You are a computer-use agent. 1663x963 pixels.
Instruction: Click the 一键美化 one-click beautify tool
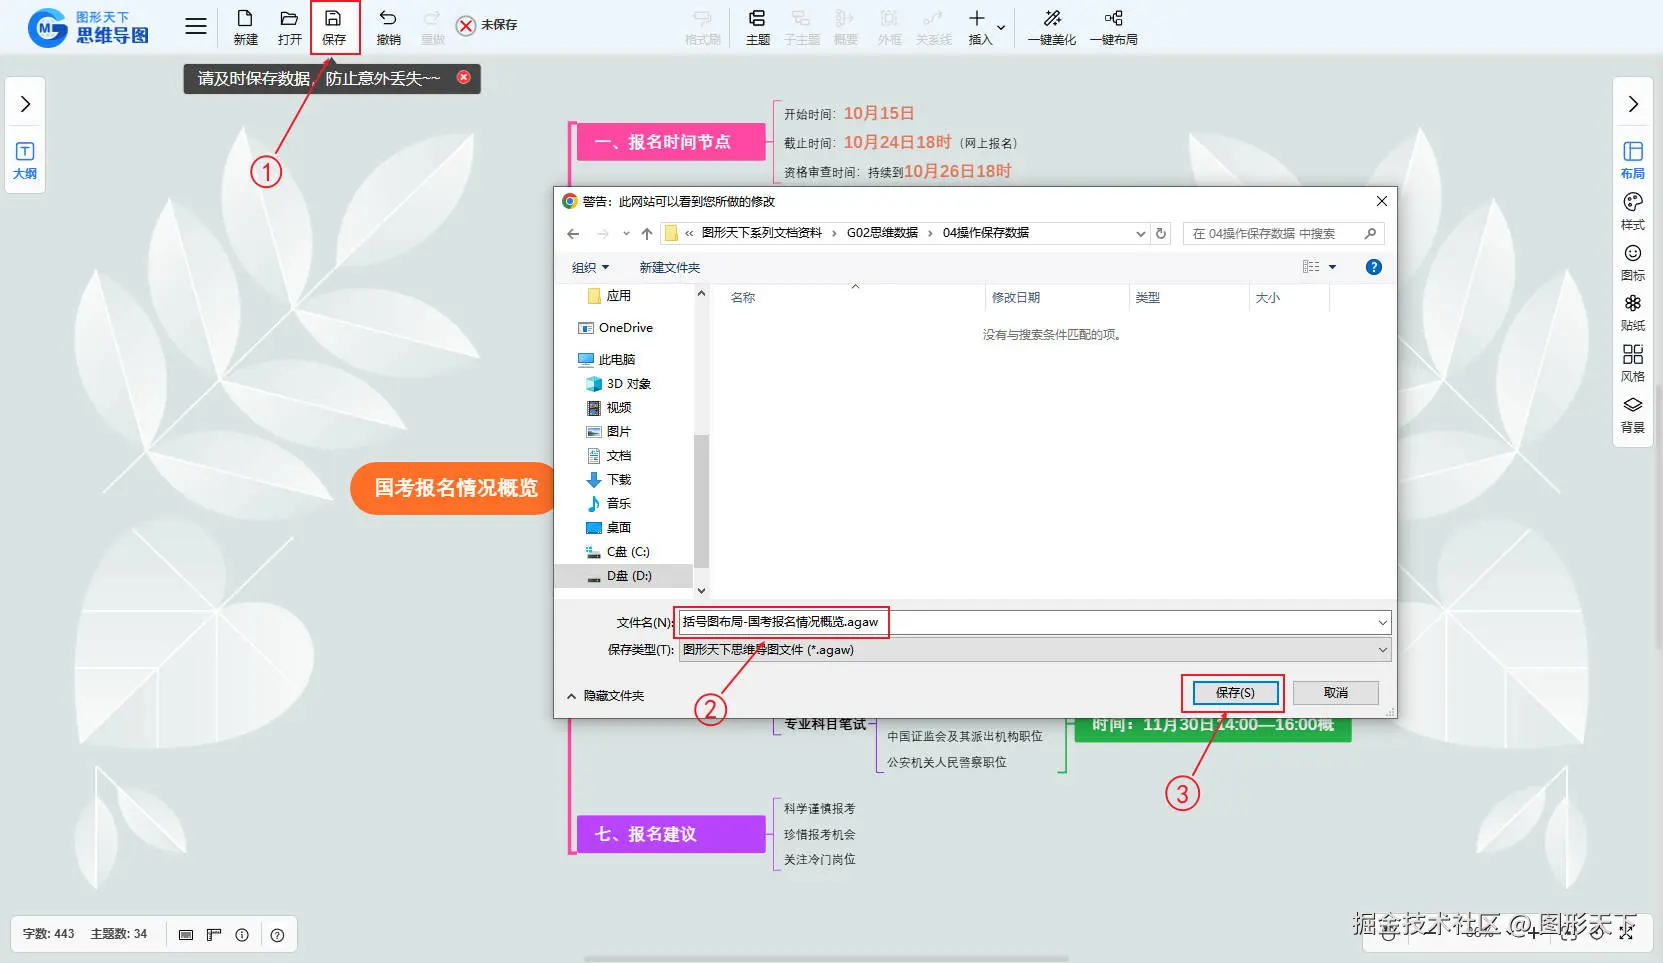[1052, 27]
